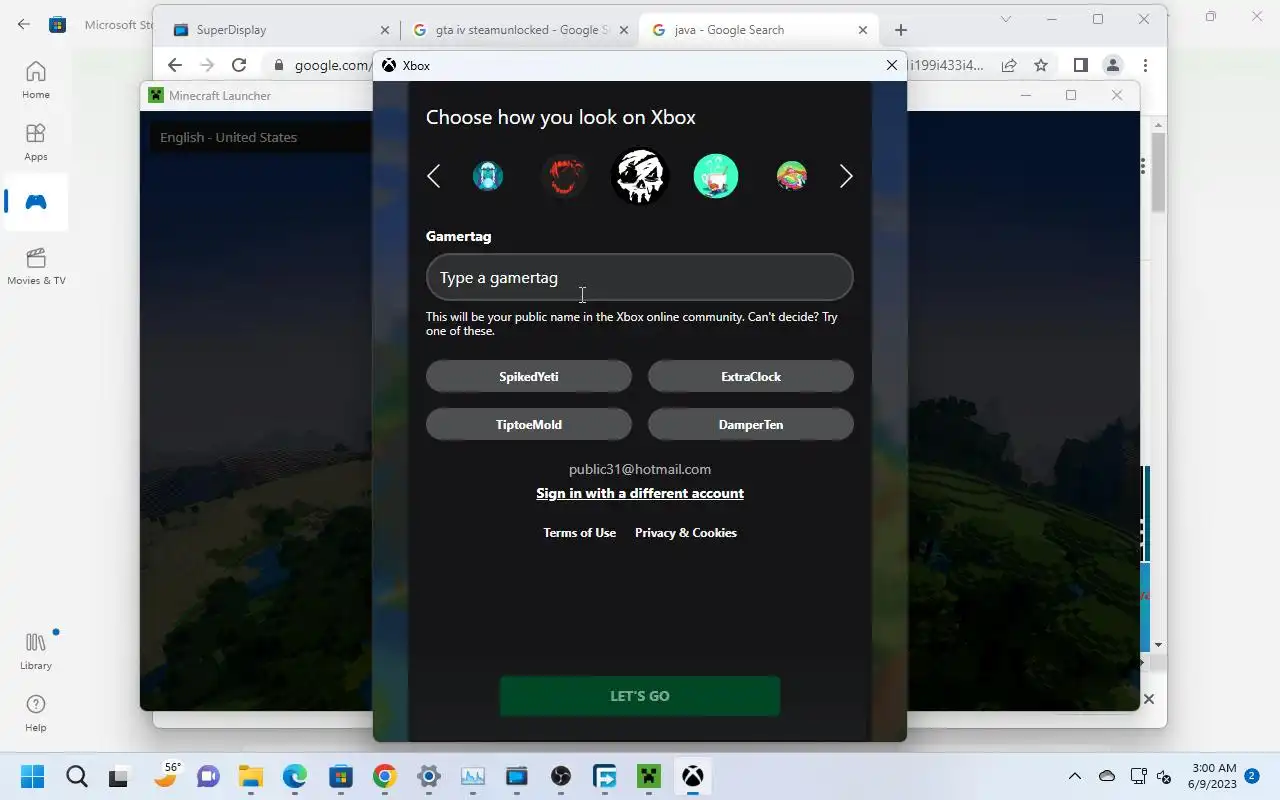Go back in Chrome
The image size is (1280, 800).
pyautogui.click(x=175, y=65)
